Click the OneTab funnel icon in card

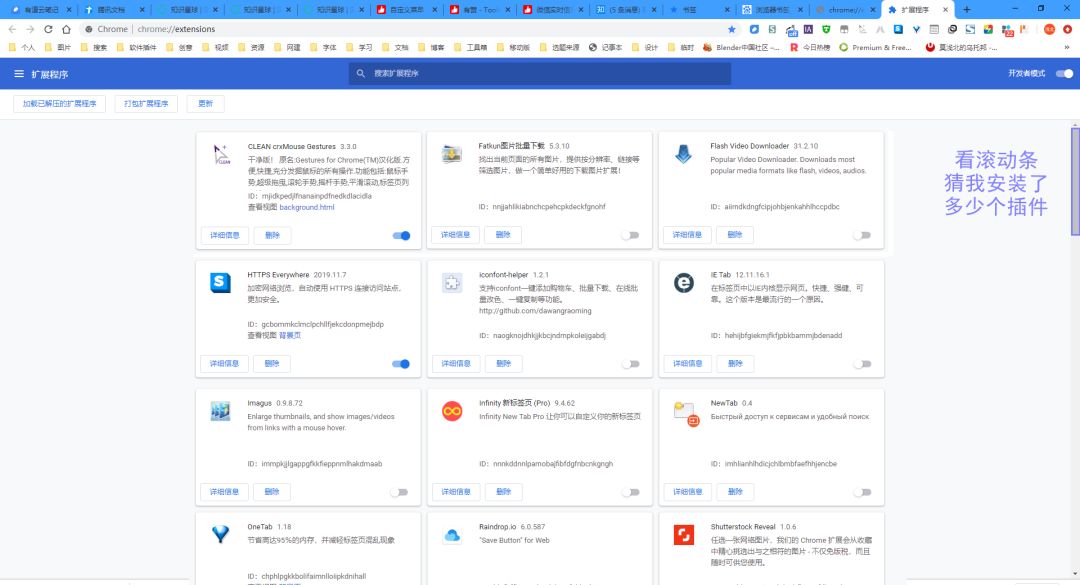[x=220, y=534]
